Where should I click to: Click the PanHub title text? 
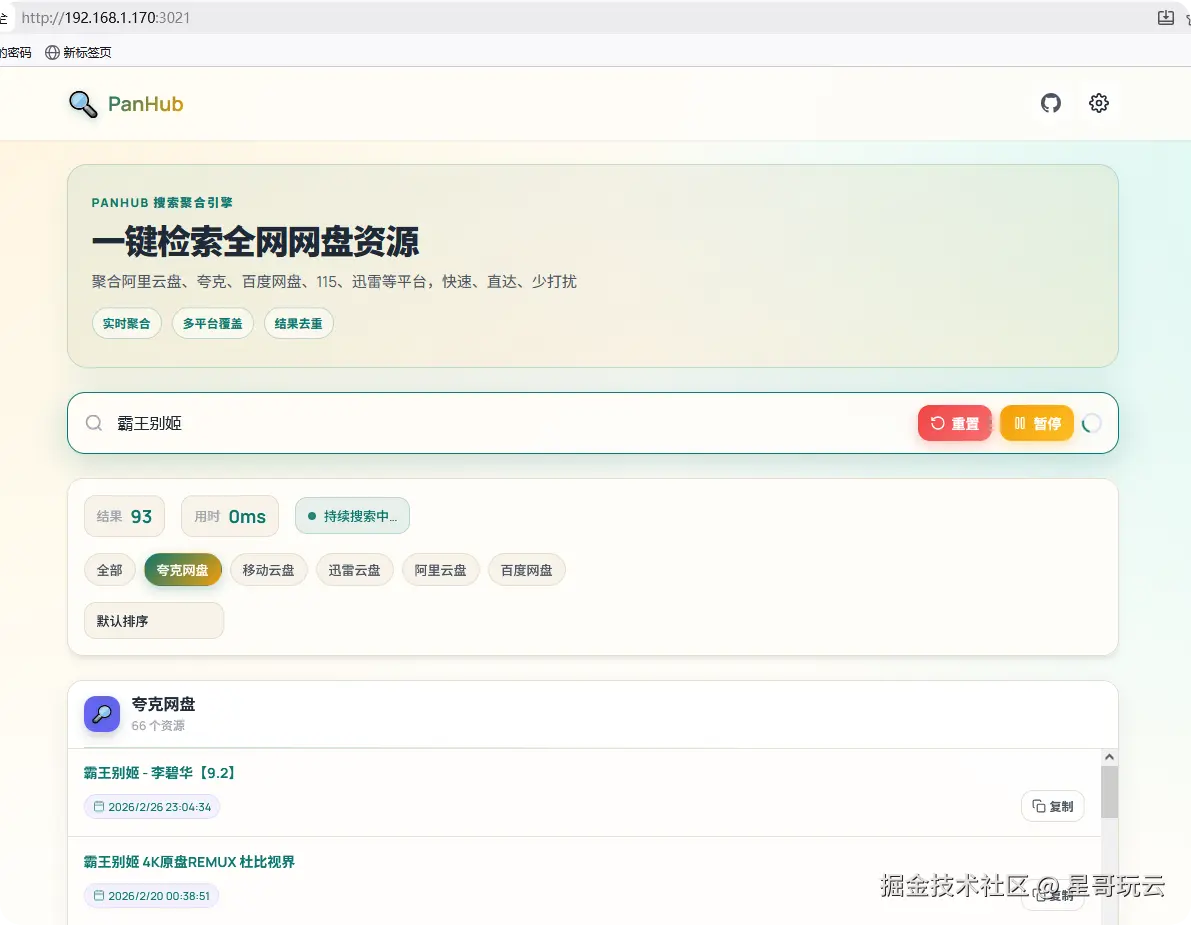tap(146, 104)
